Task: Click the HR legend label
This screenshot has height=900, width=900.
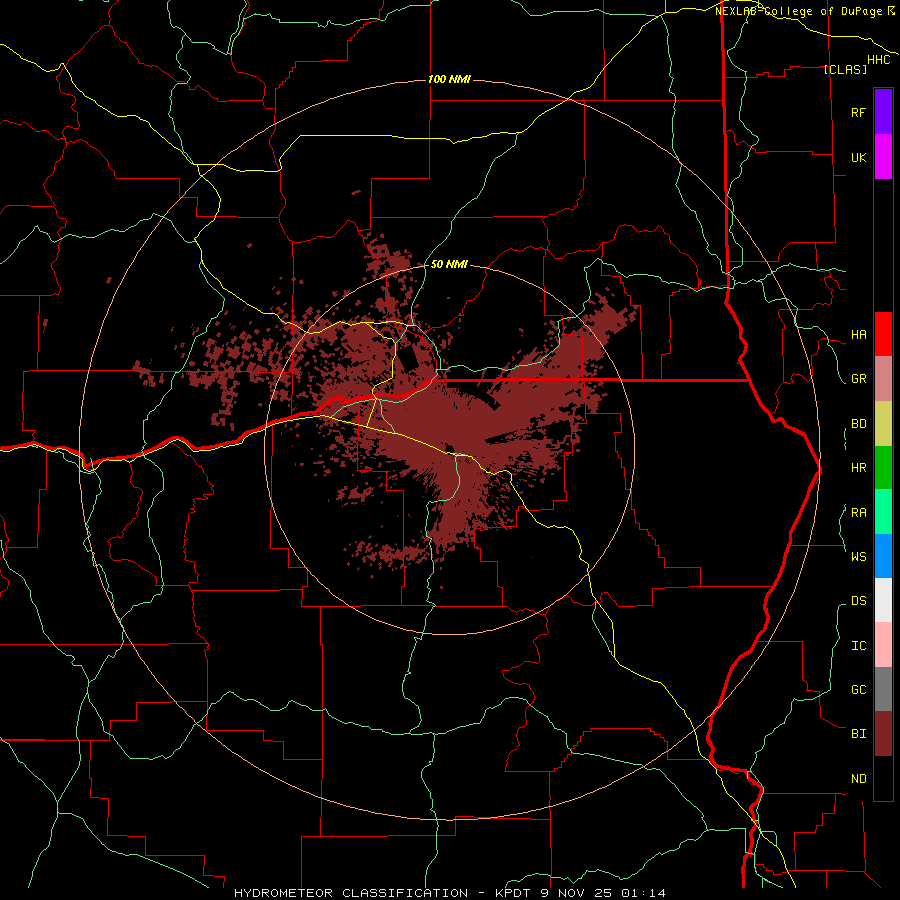Action: [x=858, y=468]
